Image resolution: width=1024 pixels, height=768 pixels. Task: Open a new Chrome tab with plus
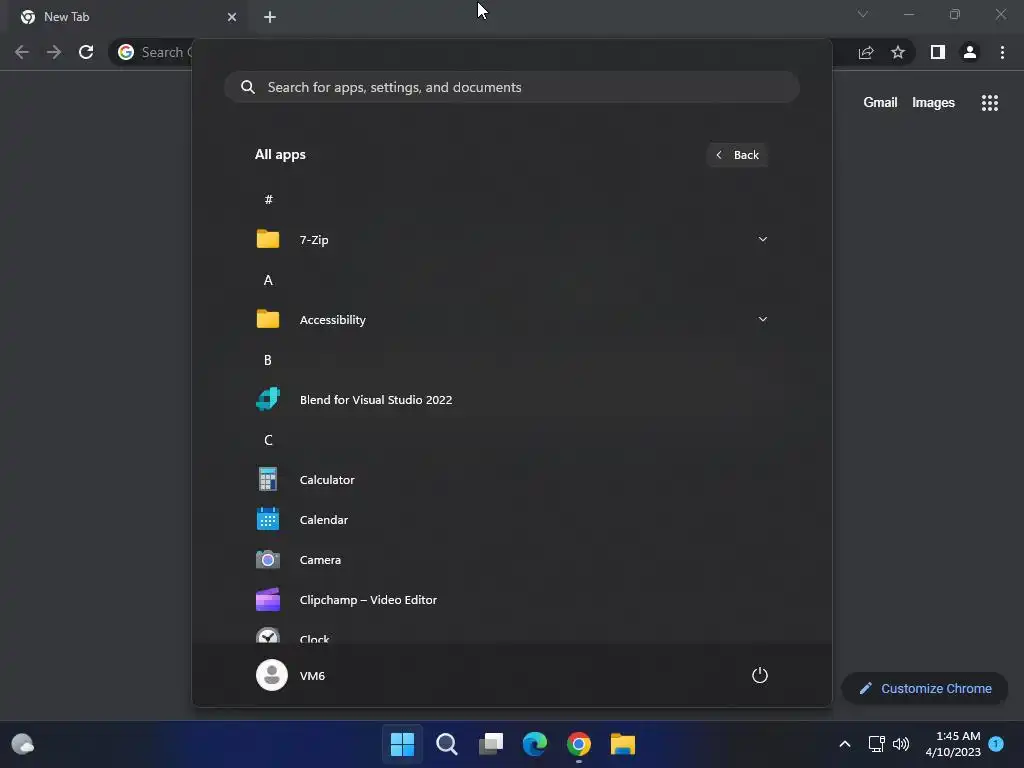click(x=270, y=17)
